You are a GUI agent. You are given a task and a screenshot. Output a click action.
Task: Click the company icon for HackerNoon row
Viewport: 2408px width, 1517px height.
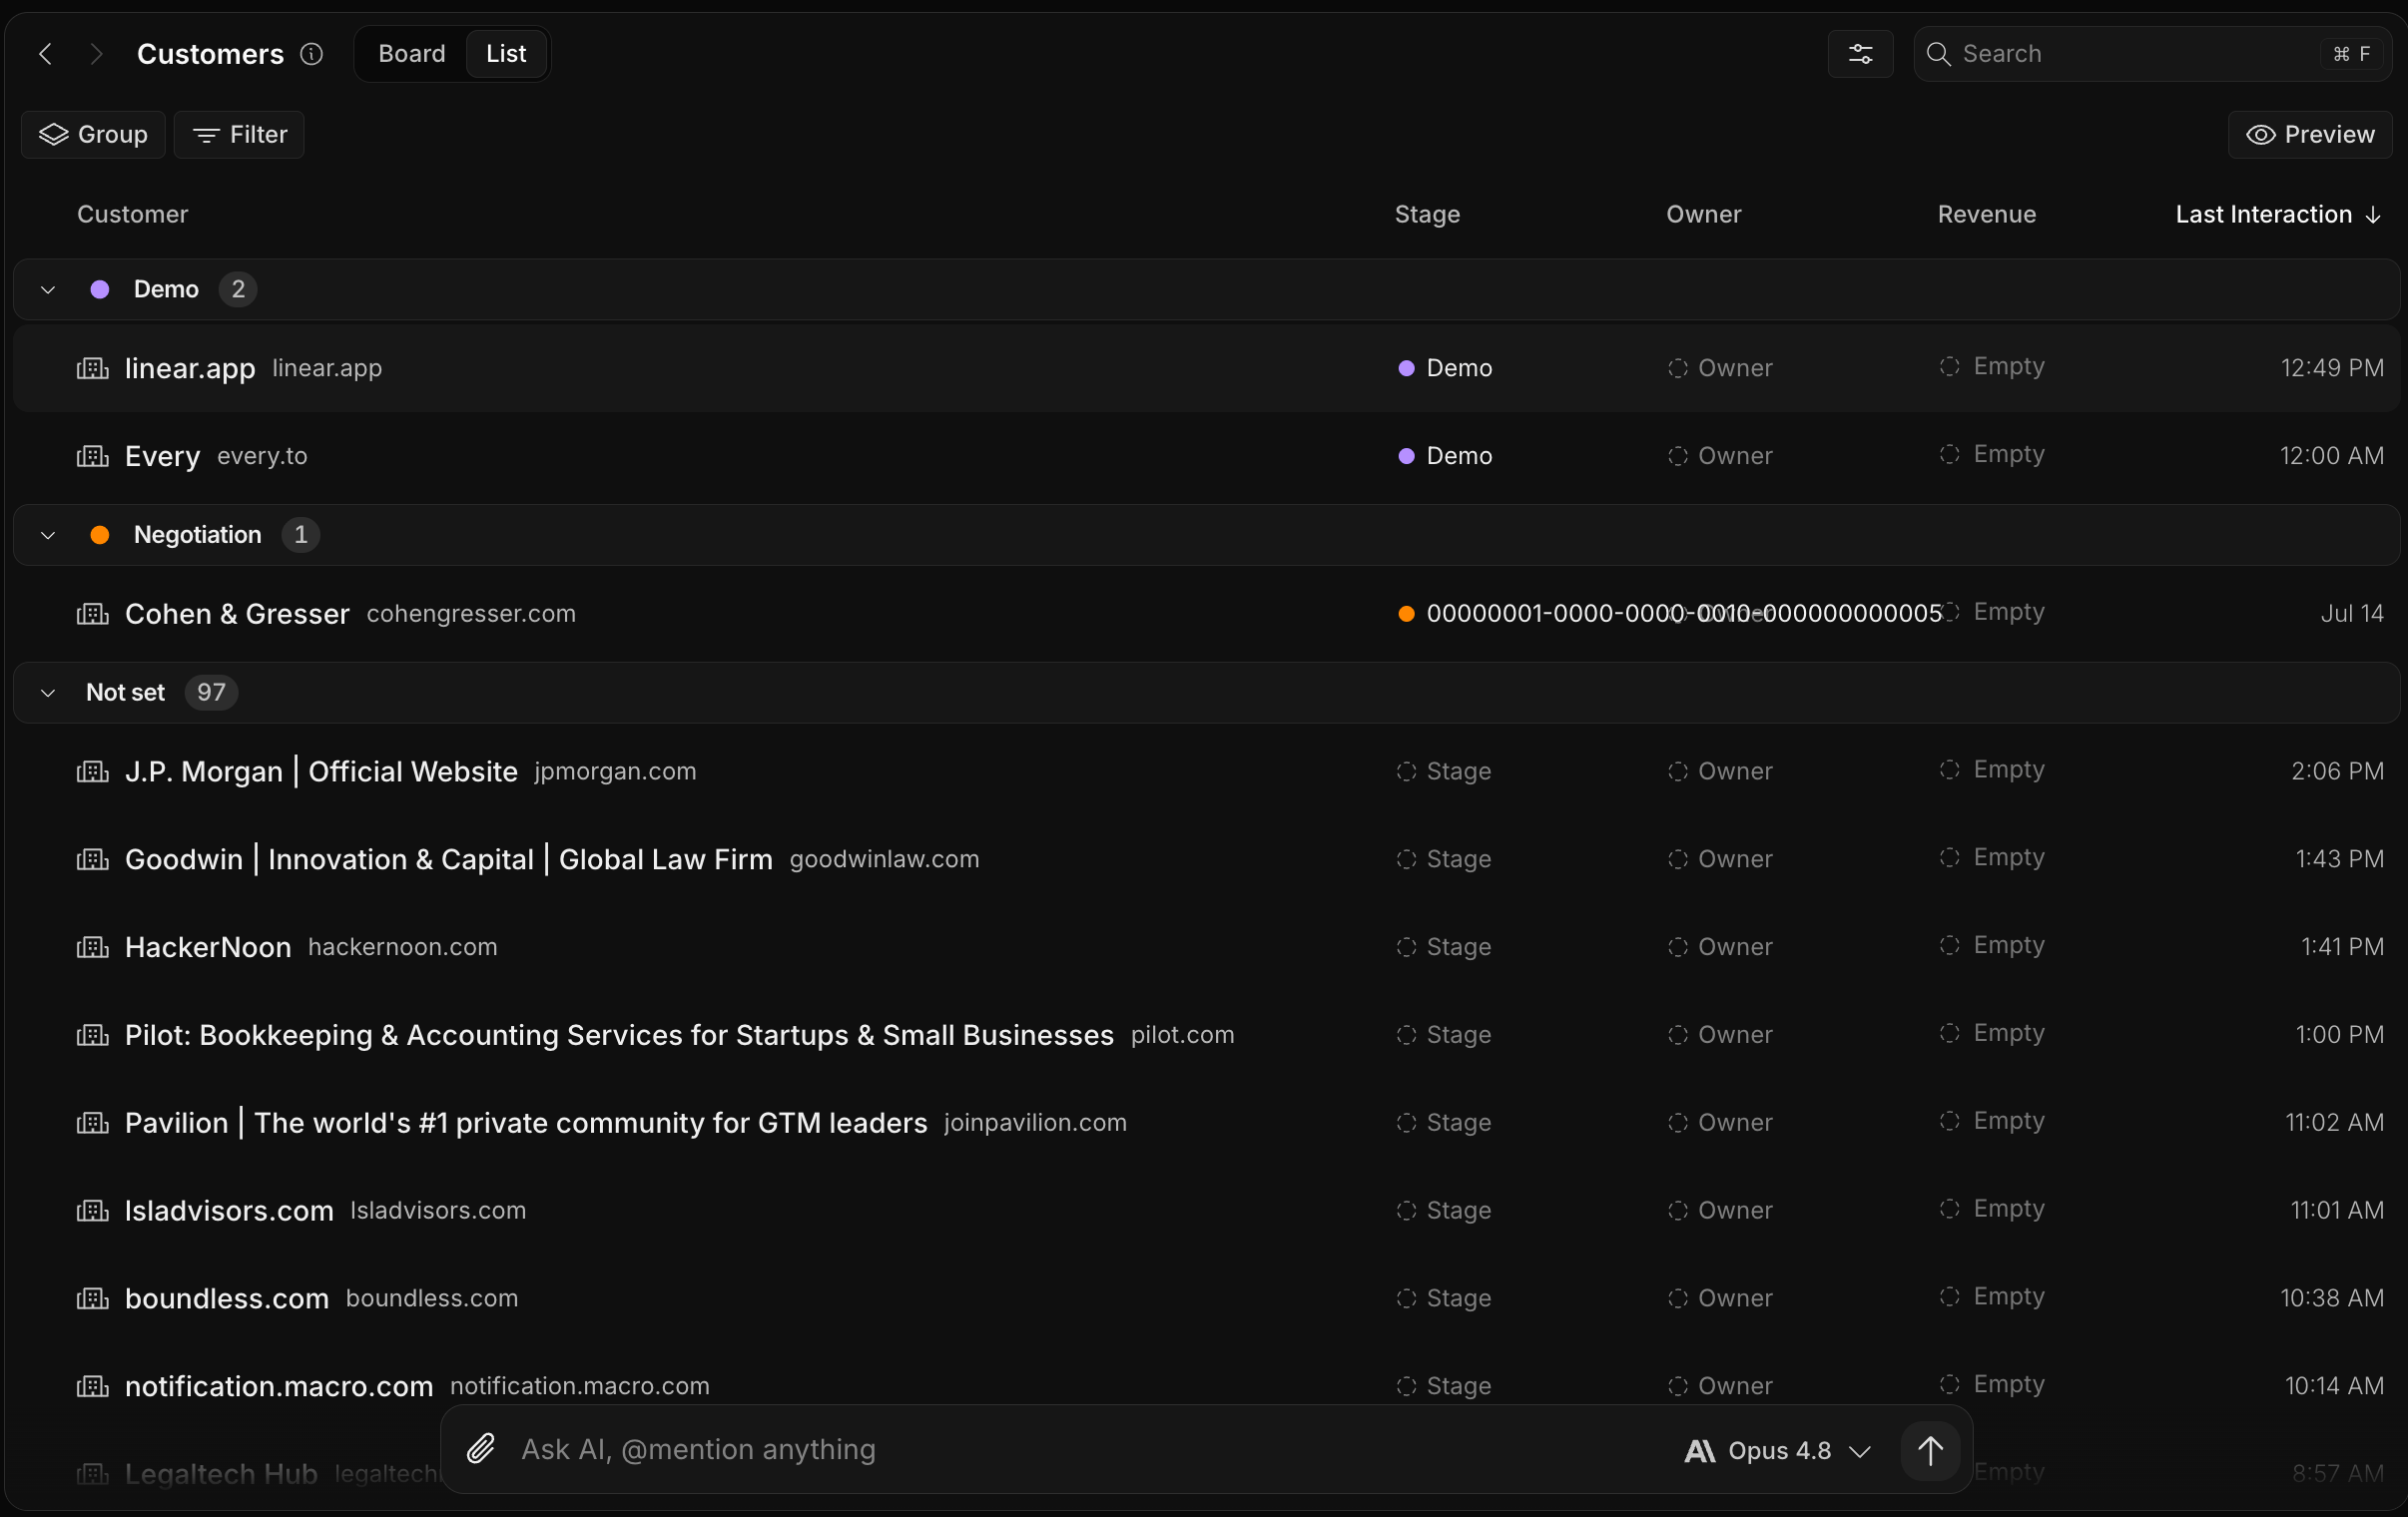(x=93, y=947)
